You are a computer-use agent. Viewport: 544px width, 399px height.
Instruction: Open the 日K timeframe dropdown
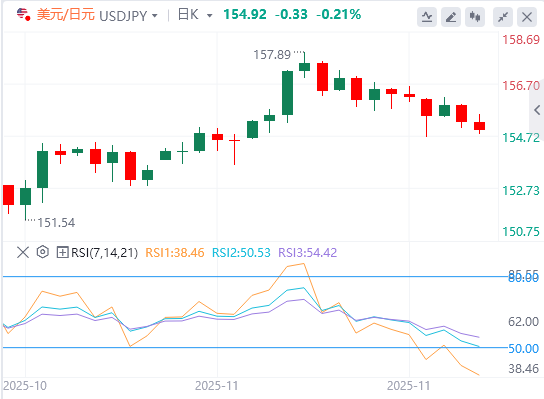tap(195, 15)
